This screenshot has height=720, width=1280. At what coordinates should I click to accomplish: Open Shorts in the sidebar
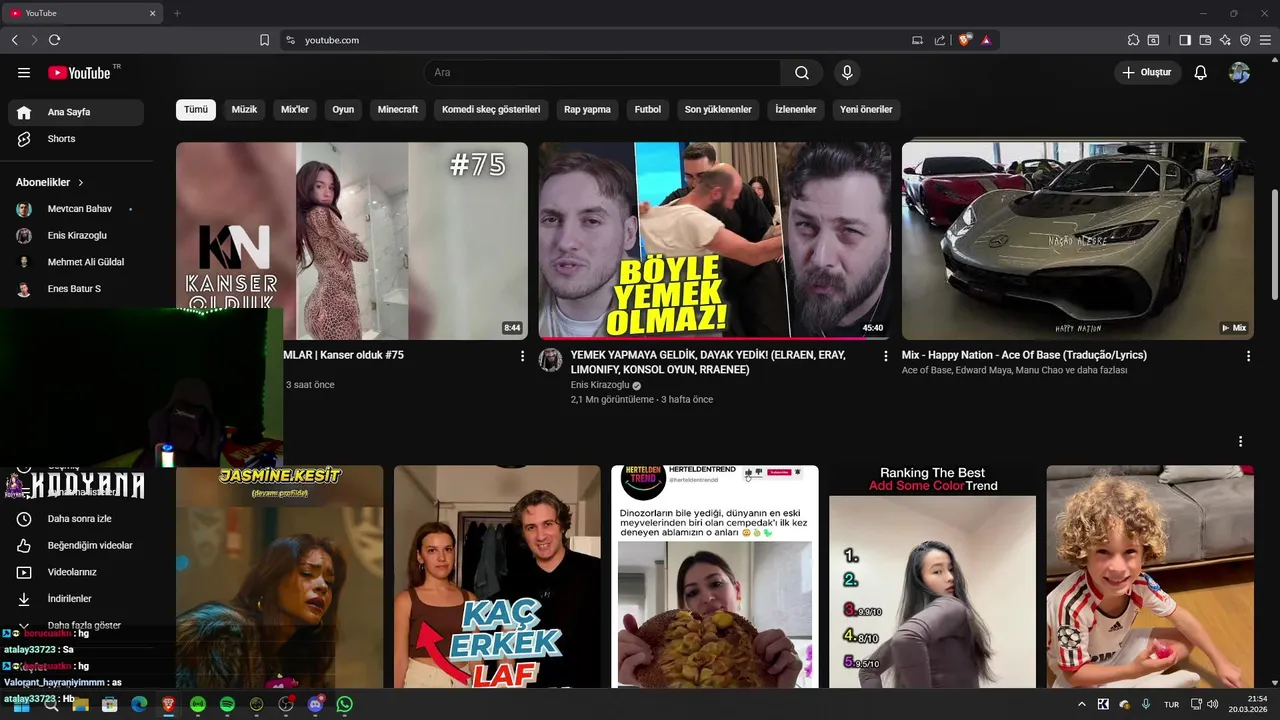(76, 139)
